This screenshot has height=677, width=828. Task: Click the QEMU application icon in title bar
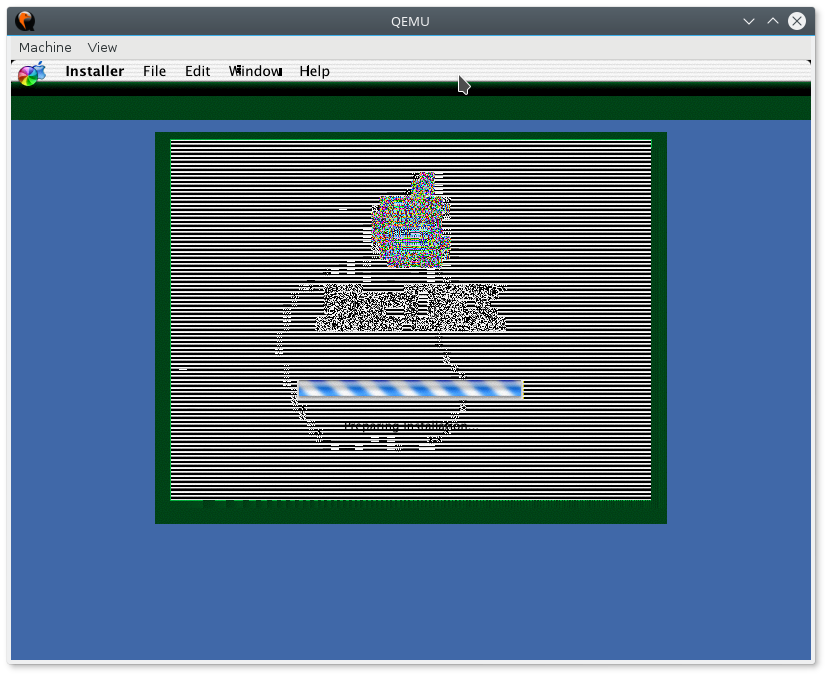click(x=25, y=21)
